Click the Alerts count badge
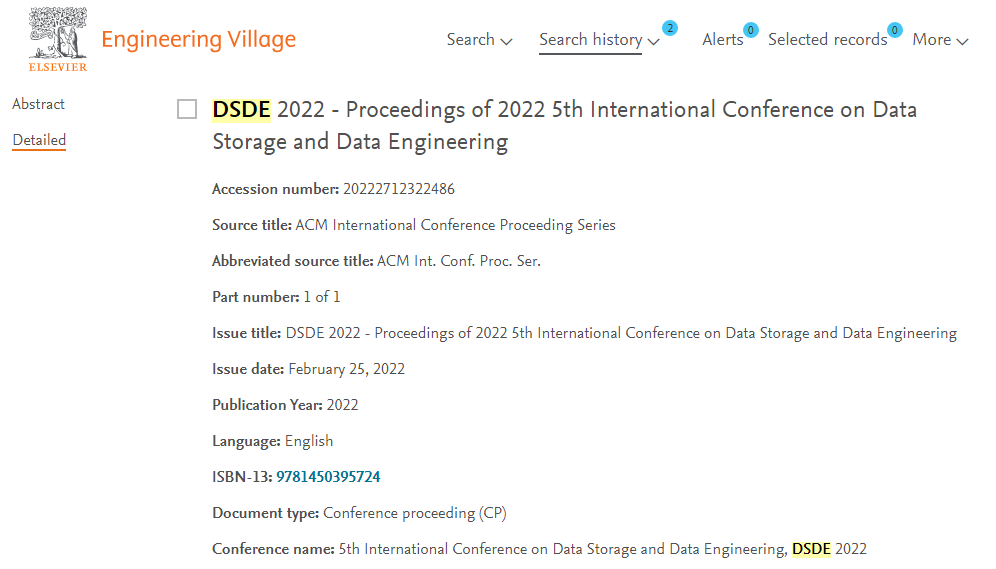996x569 pixels. pyautogui.click(x=750, y=30)
